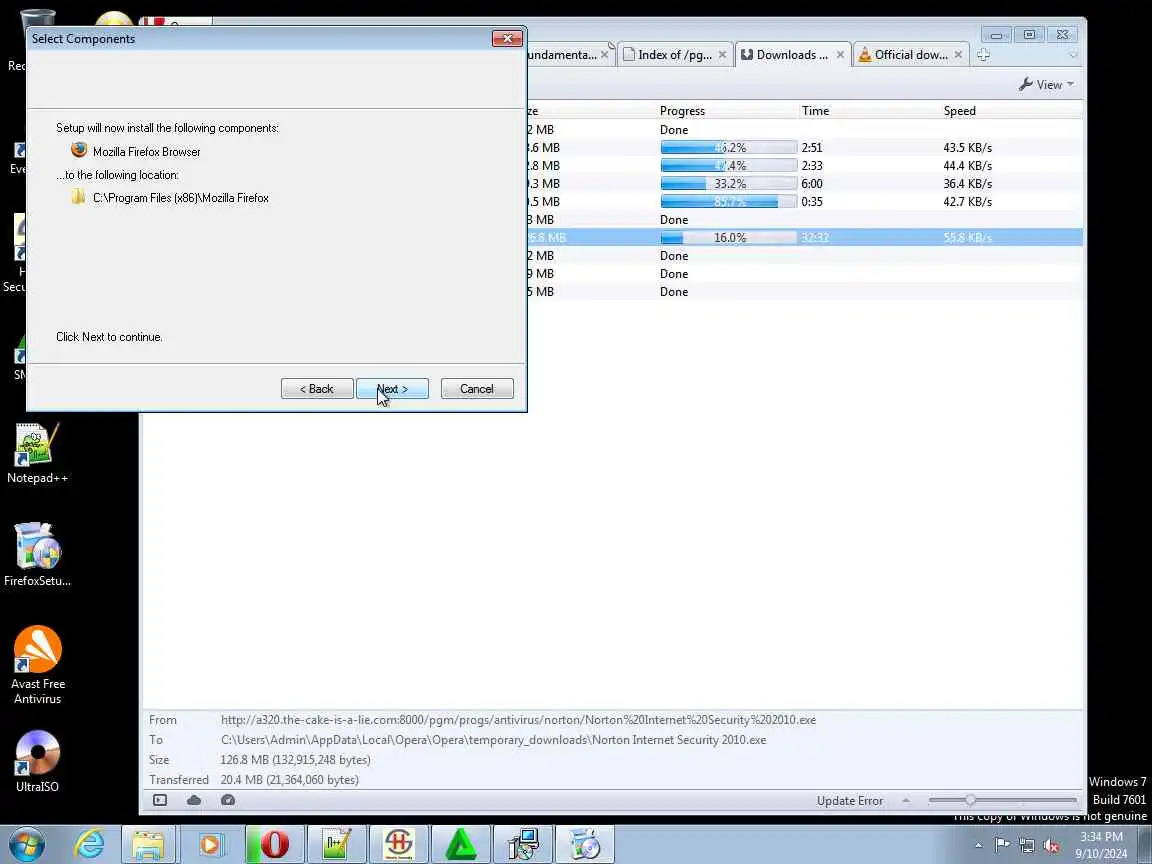Open the View dropdown in Downloads panel
Screen dimensions: 1152x864
[1046, 84]
